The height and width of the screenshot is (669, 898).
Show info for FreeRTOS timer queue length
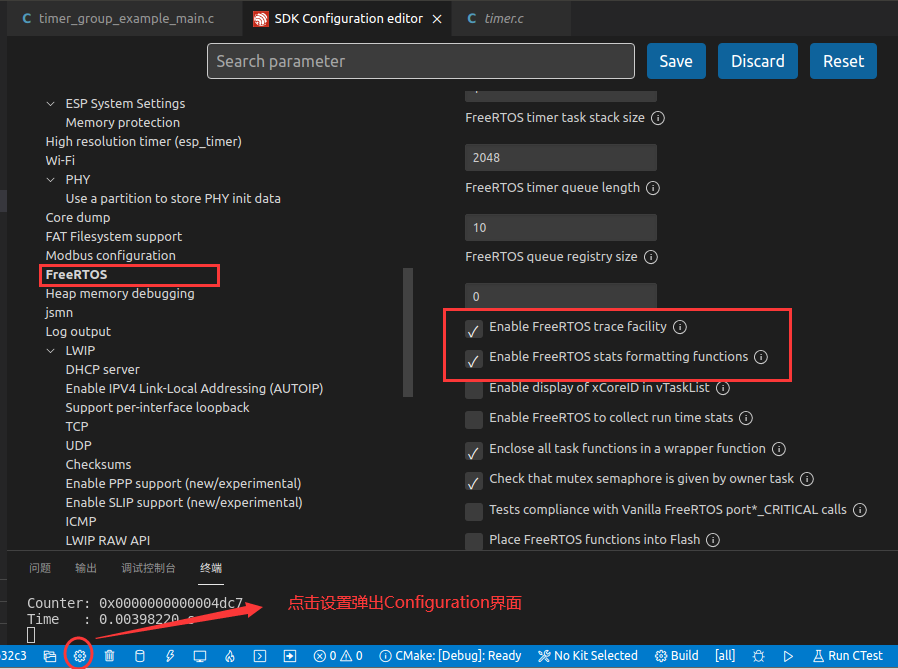[x=653, y=188]
